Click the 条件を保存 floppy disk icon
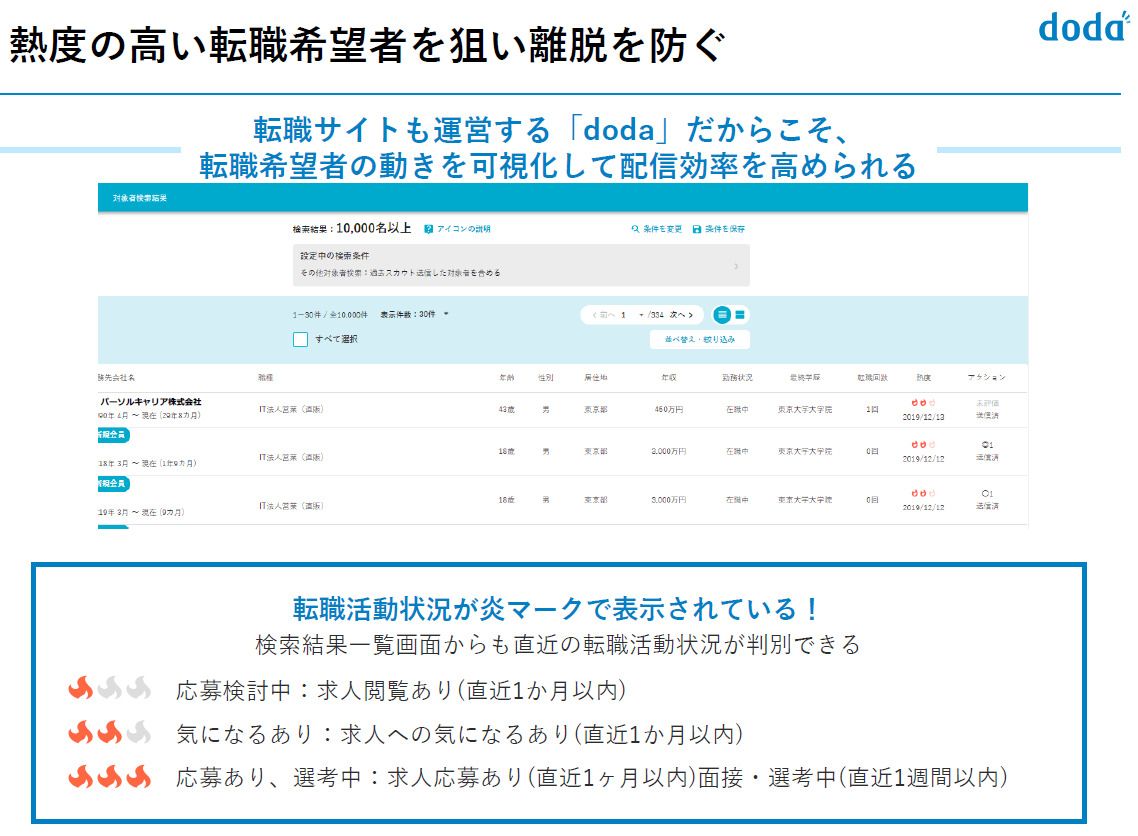Screen dimensions: 1138x836 coord(697,229)
